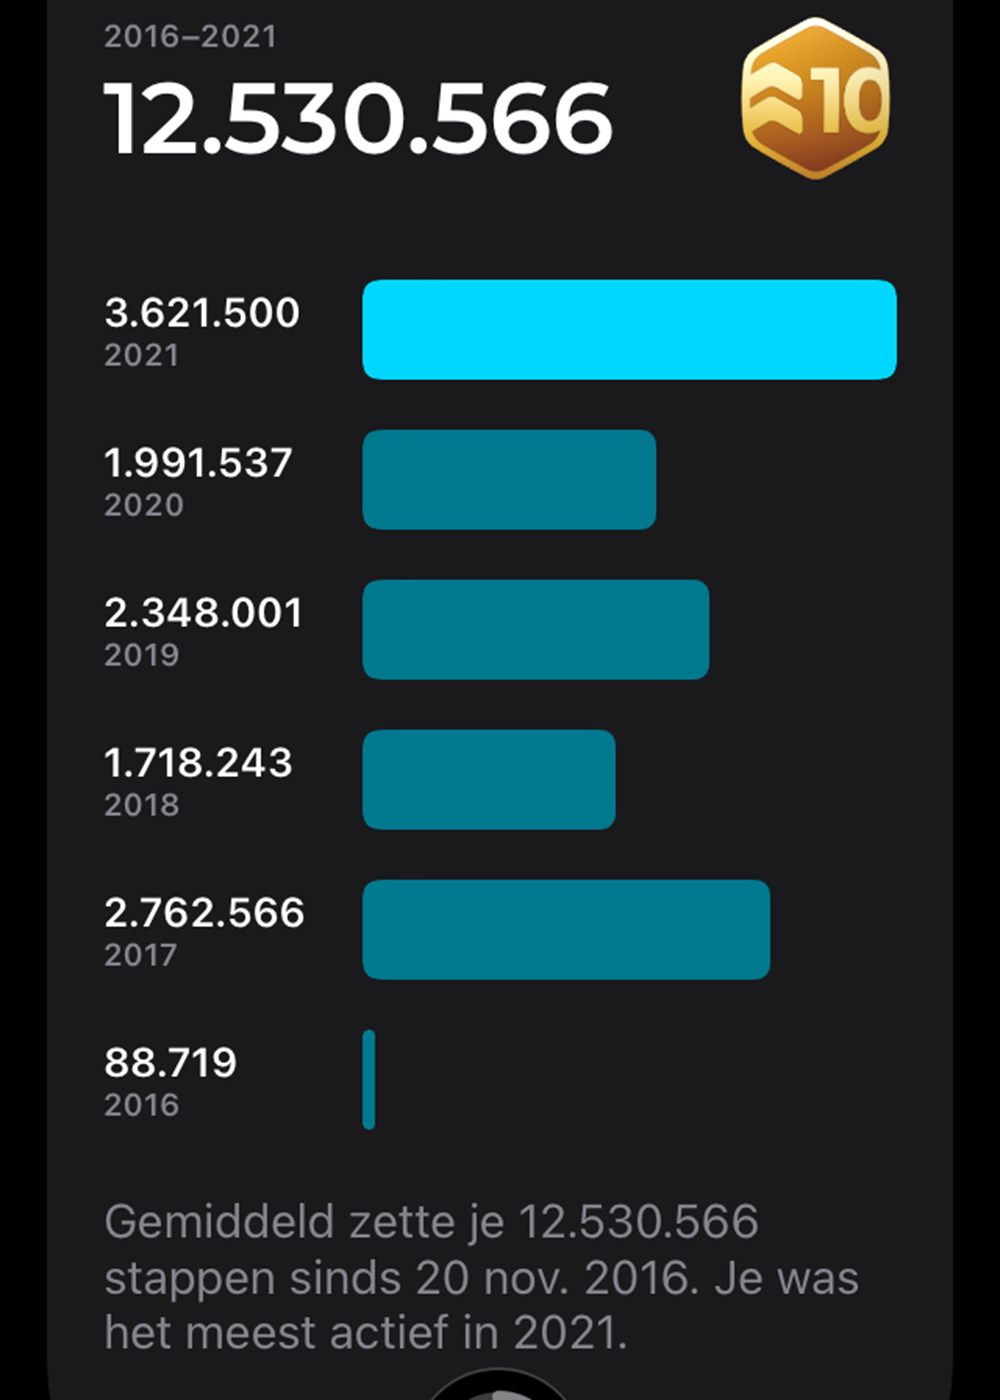Select the 2018 steps bar

pyautogui.click(x=488, y=779)
